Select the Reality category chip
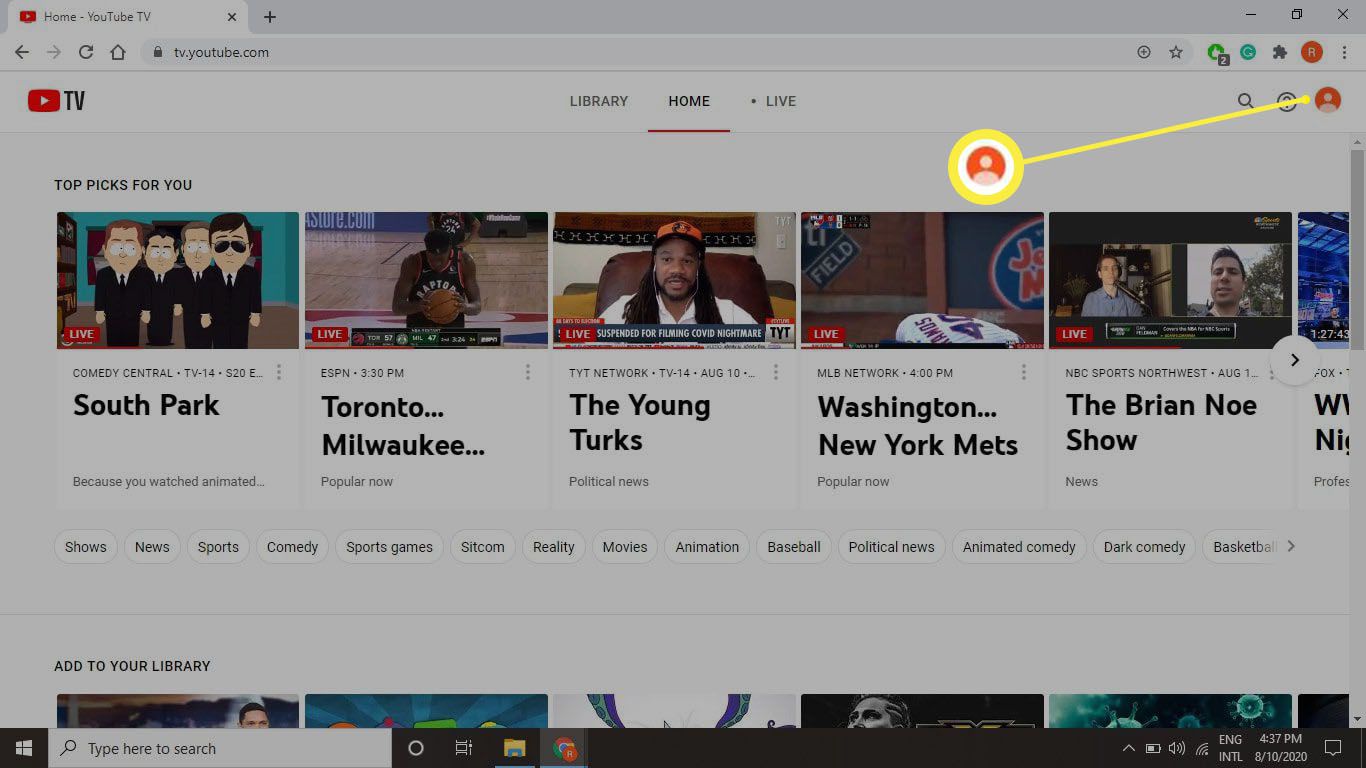Screen dimensions: 1366x768 [x=553, y=547]
